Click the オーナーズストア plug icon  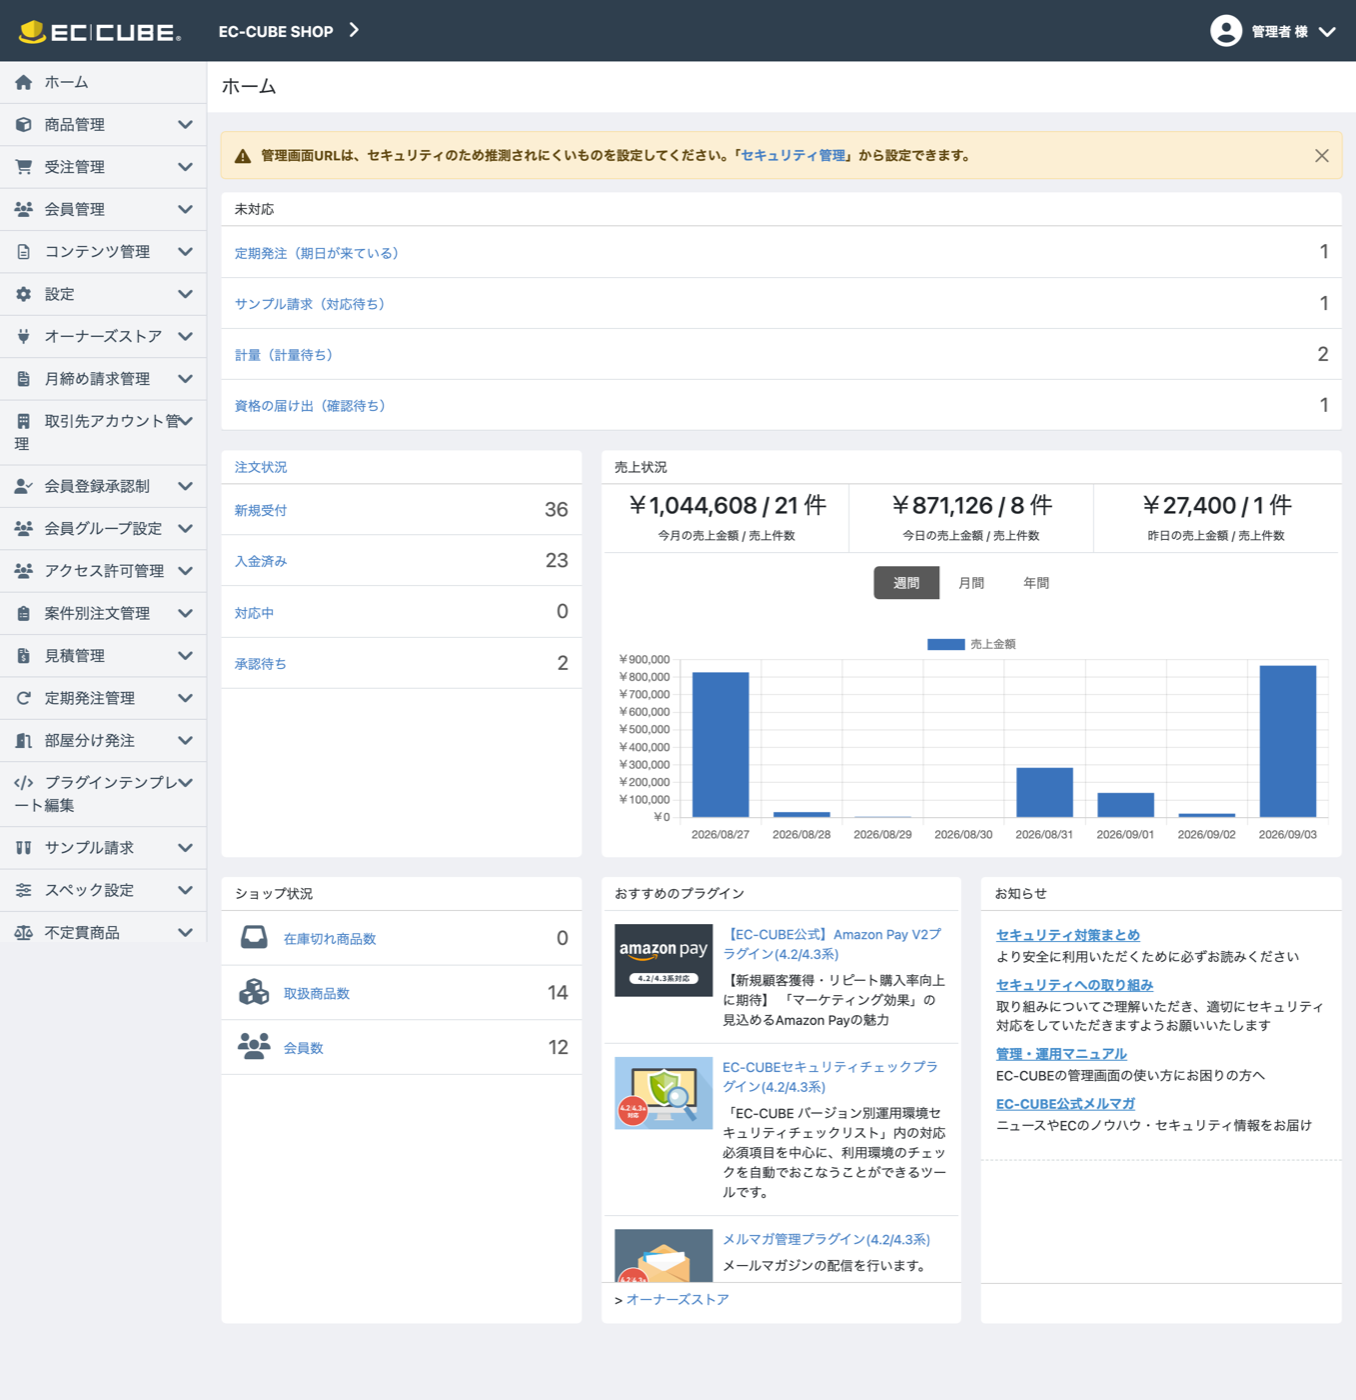[23, 336]
